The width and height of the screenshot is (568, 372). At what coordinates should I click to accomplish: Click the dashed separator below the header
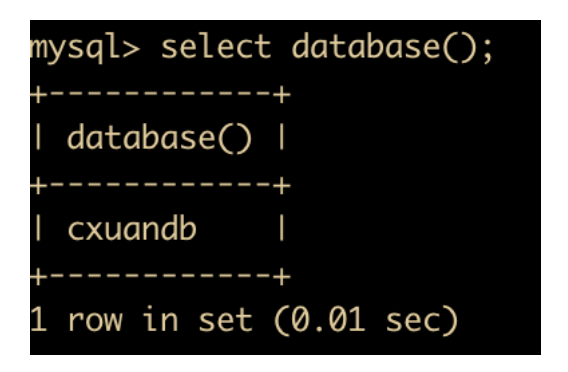pyautogui.click(x=160, y=186)
